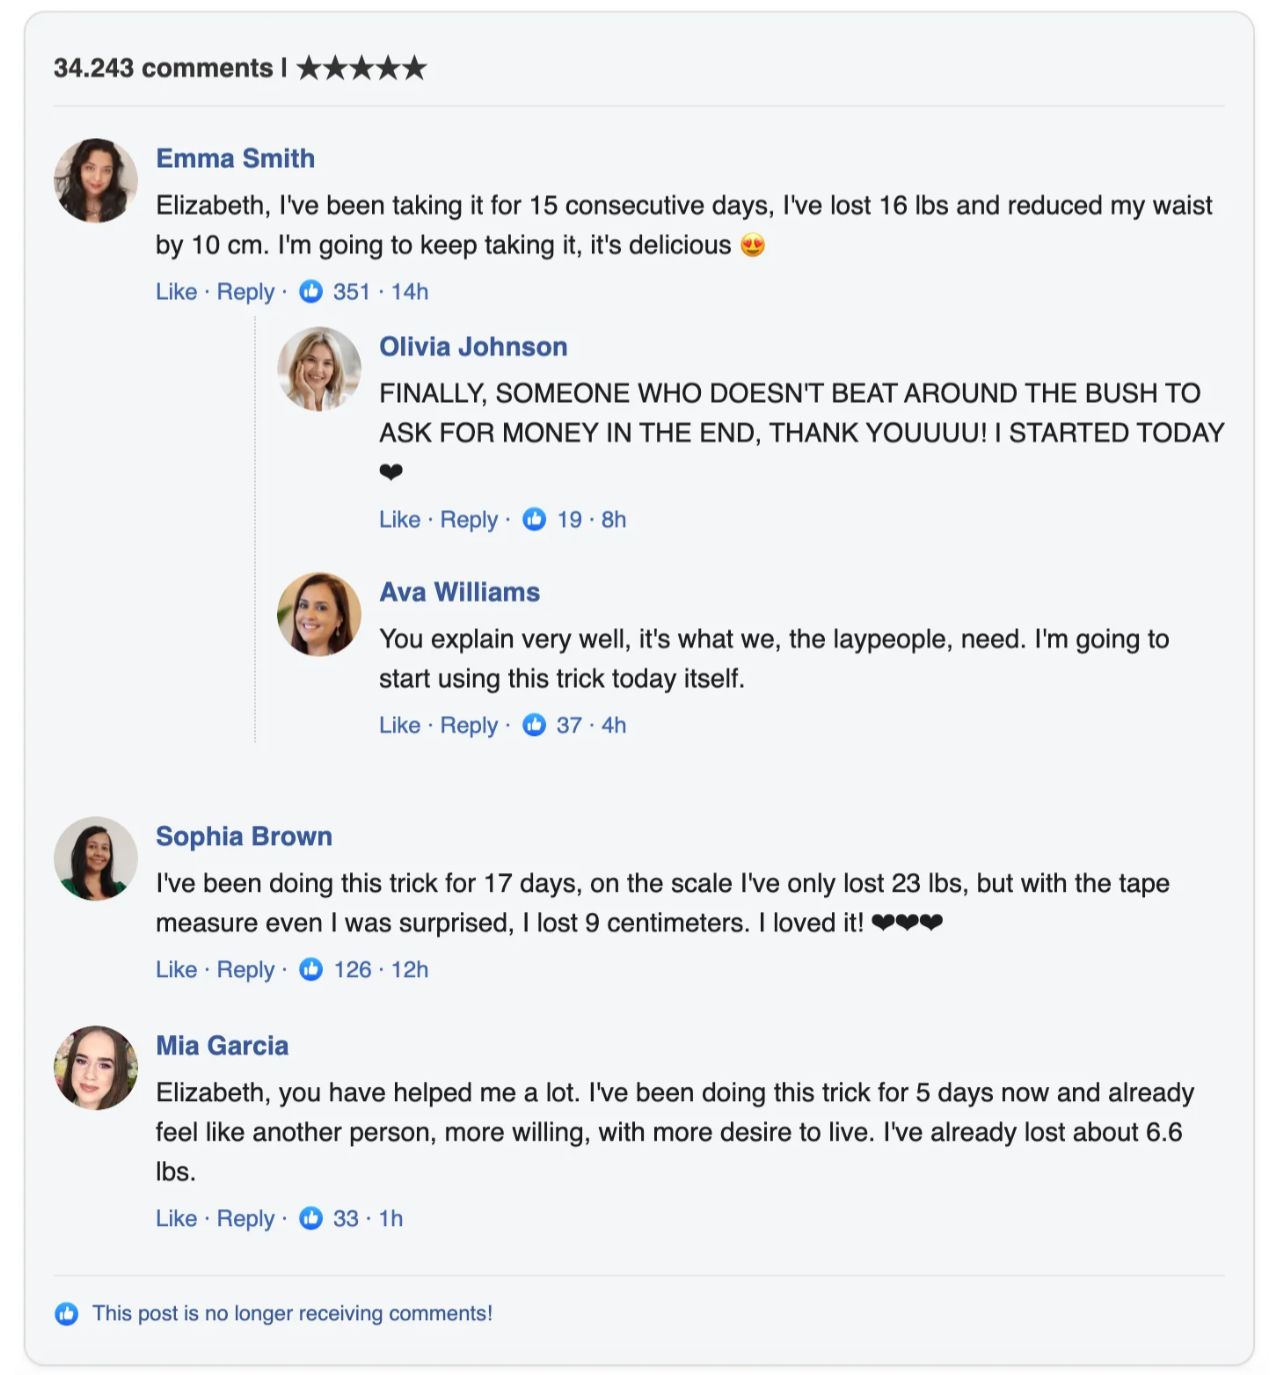Click thumbs-up icon beside closed comments notice
The width and height of the screenshot is (1284, 1375).
pos(67,1314)
